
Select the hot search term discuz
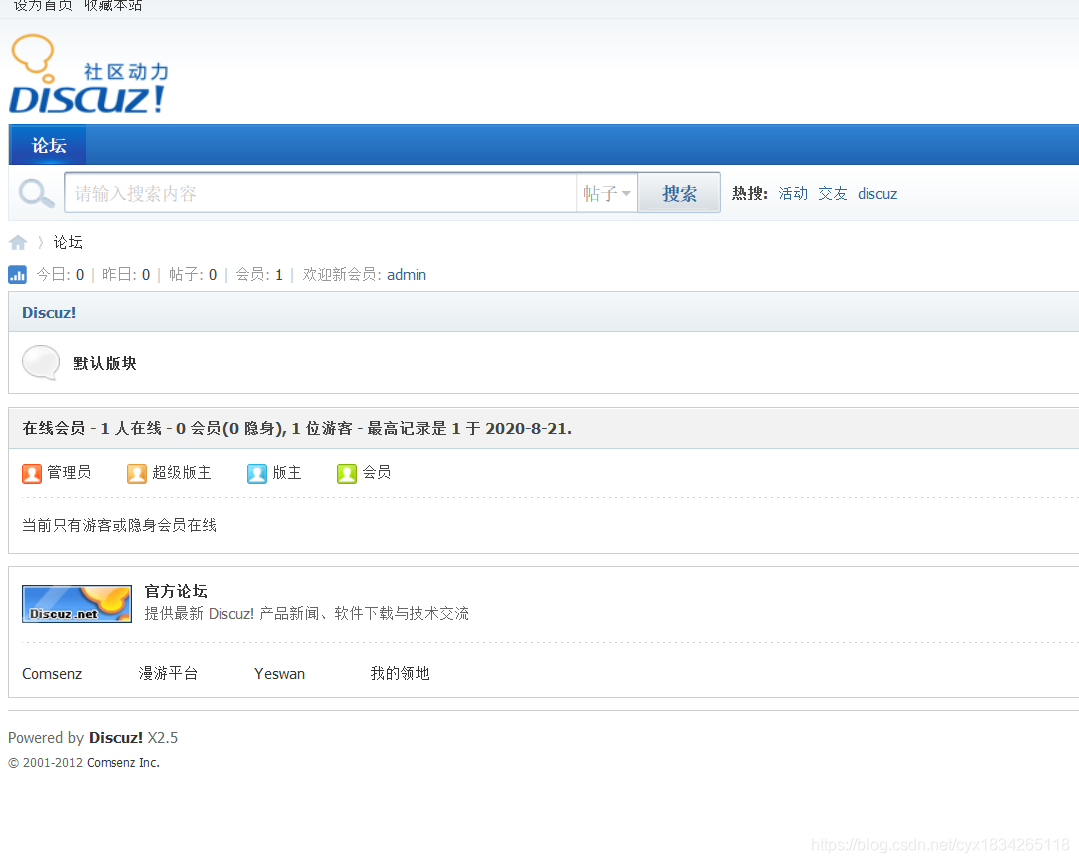877,194
